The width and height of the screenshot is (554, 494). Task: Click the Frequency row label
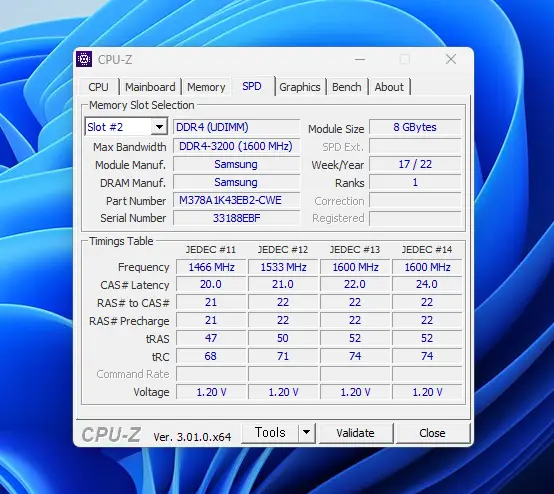click(x=143, y=267)
